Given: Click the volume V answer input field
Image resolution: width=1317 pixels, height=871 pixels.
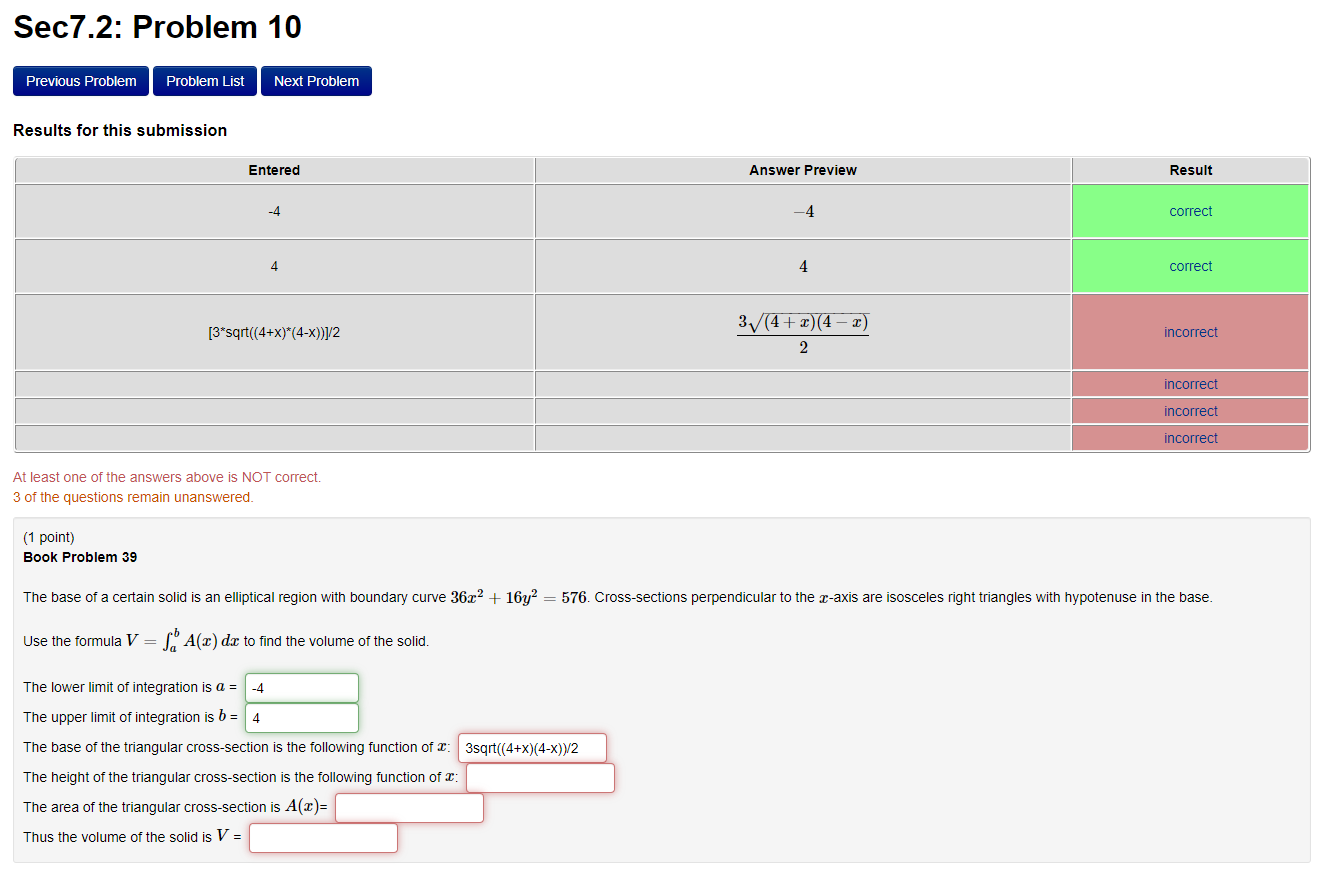Looking at the screenshot, I should coord(323,837).
